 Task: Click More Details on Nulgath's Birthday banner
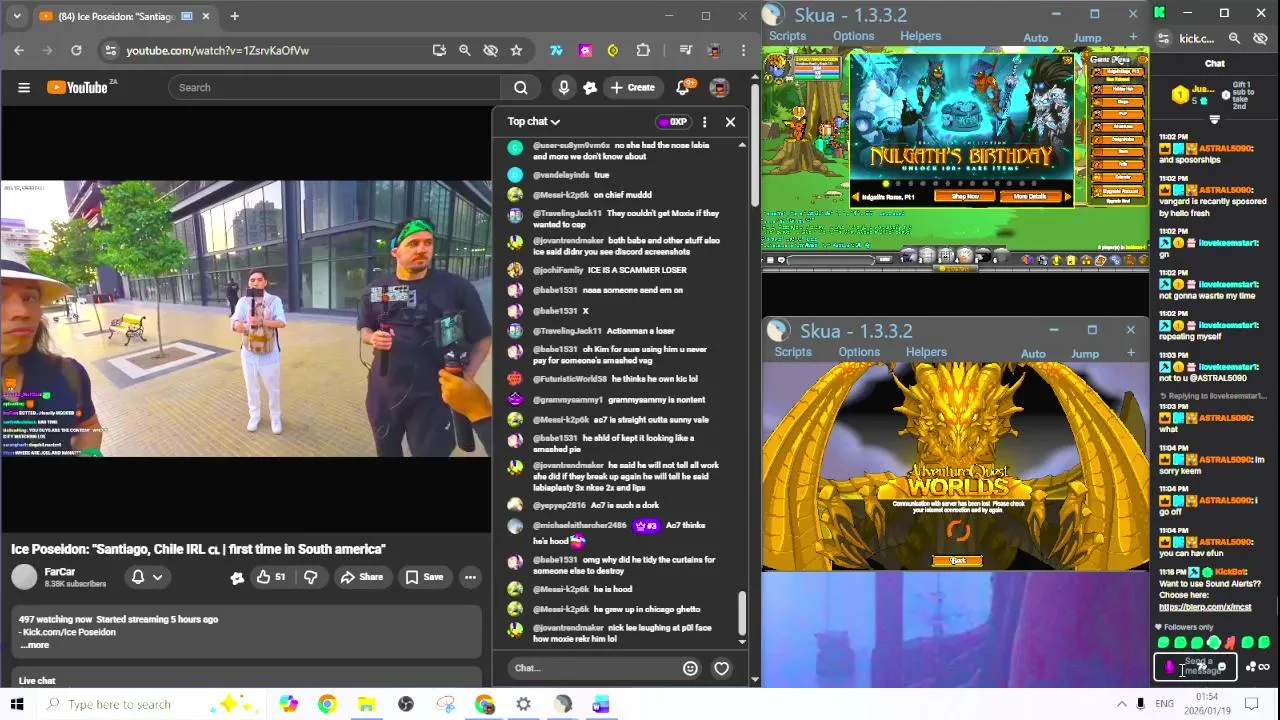(1029, 196)
